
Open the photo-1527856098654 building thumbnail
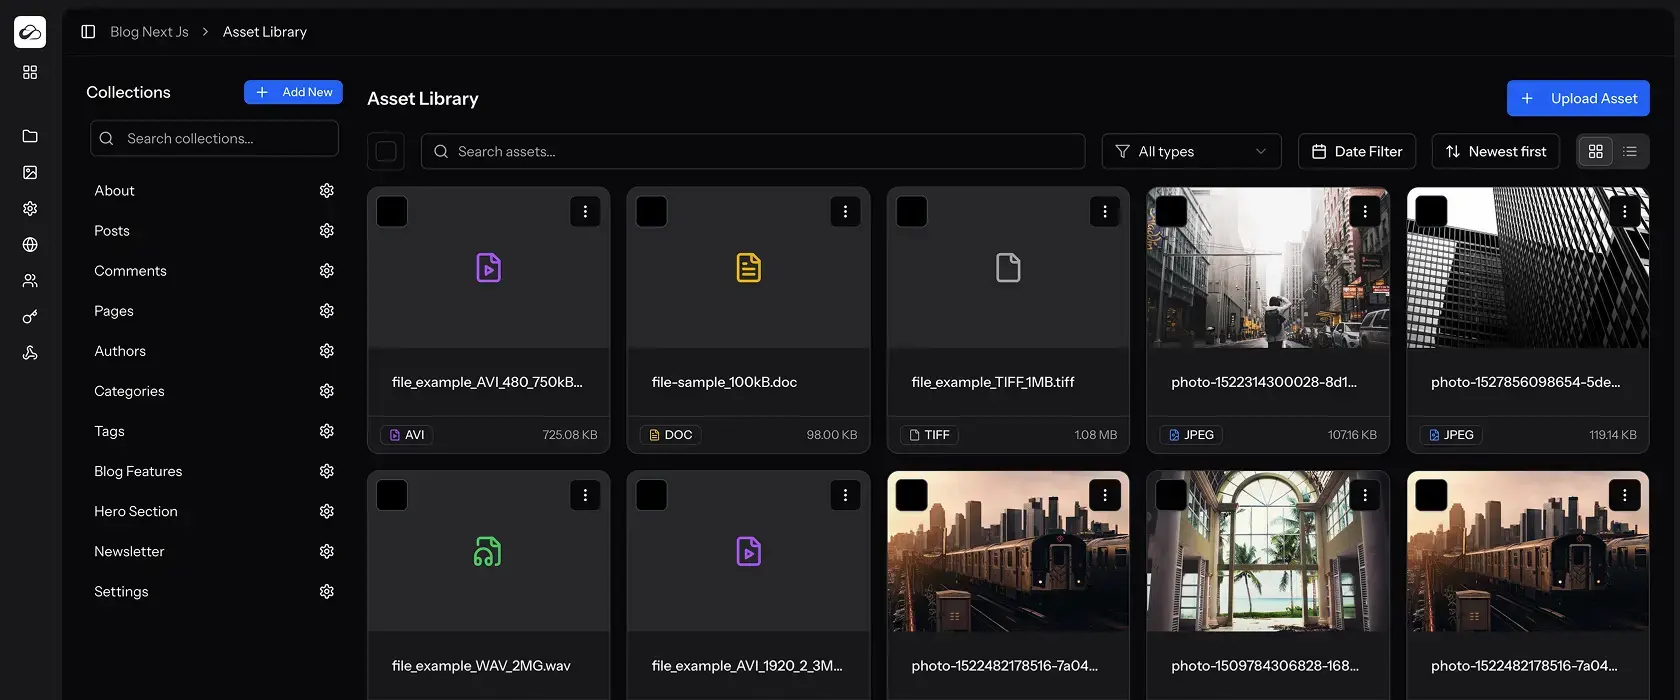(1528, 268)
